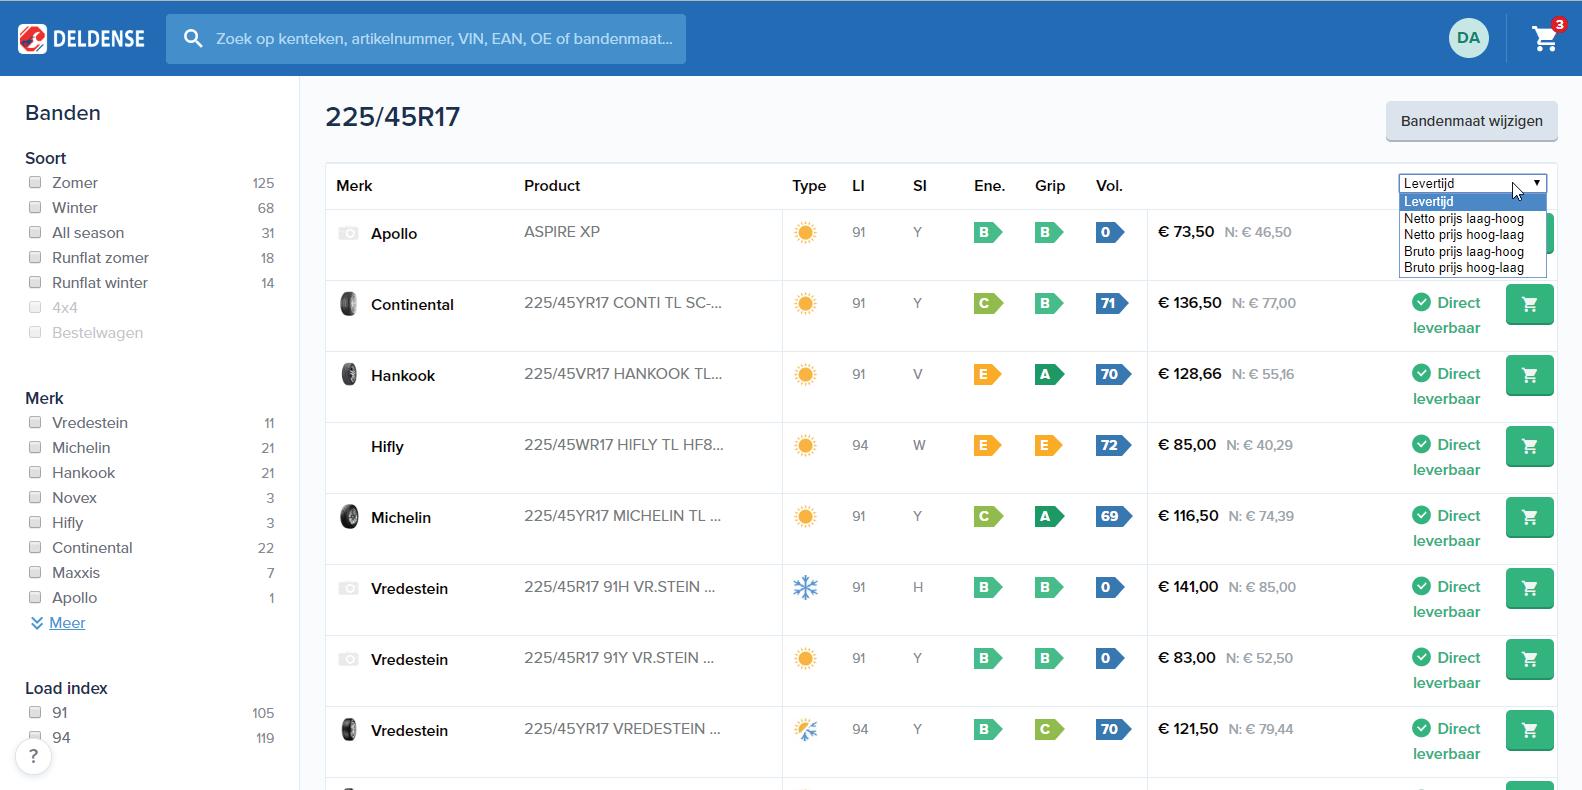Click Apollo summer sun type icon

click(805, 232)
